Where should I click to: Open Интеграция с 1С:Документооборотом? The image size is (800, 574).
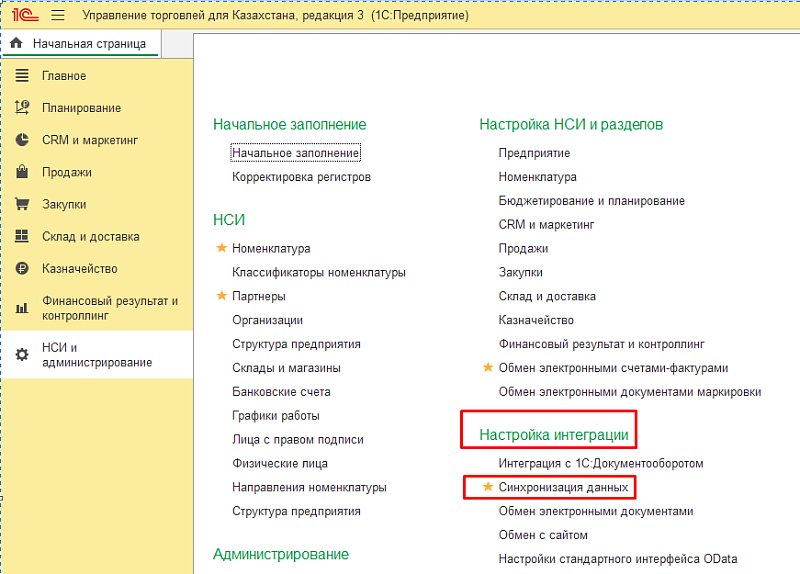coord(601,463)
